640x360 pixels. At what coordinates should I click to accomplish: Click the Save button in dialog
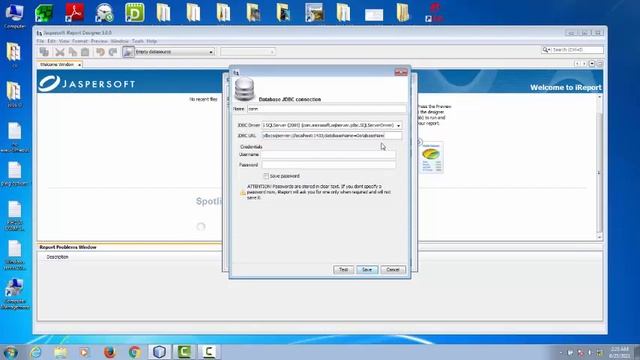(367, 270)
